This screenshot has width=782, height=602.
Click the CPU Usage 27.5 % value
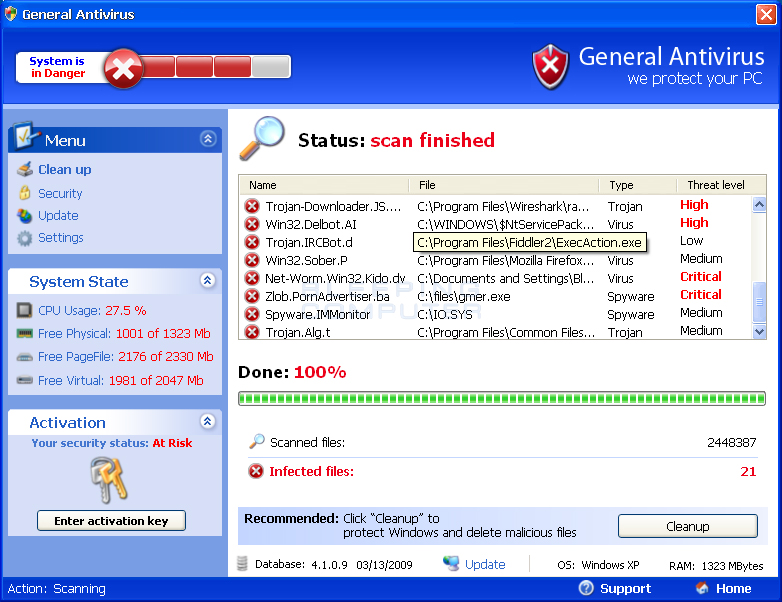(126, 310)
